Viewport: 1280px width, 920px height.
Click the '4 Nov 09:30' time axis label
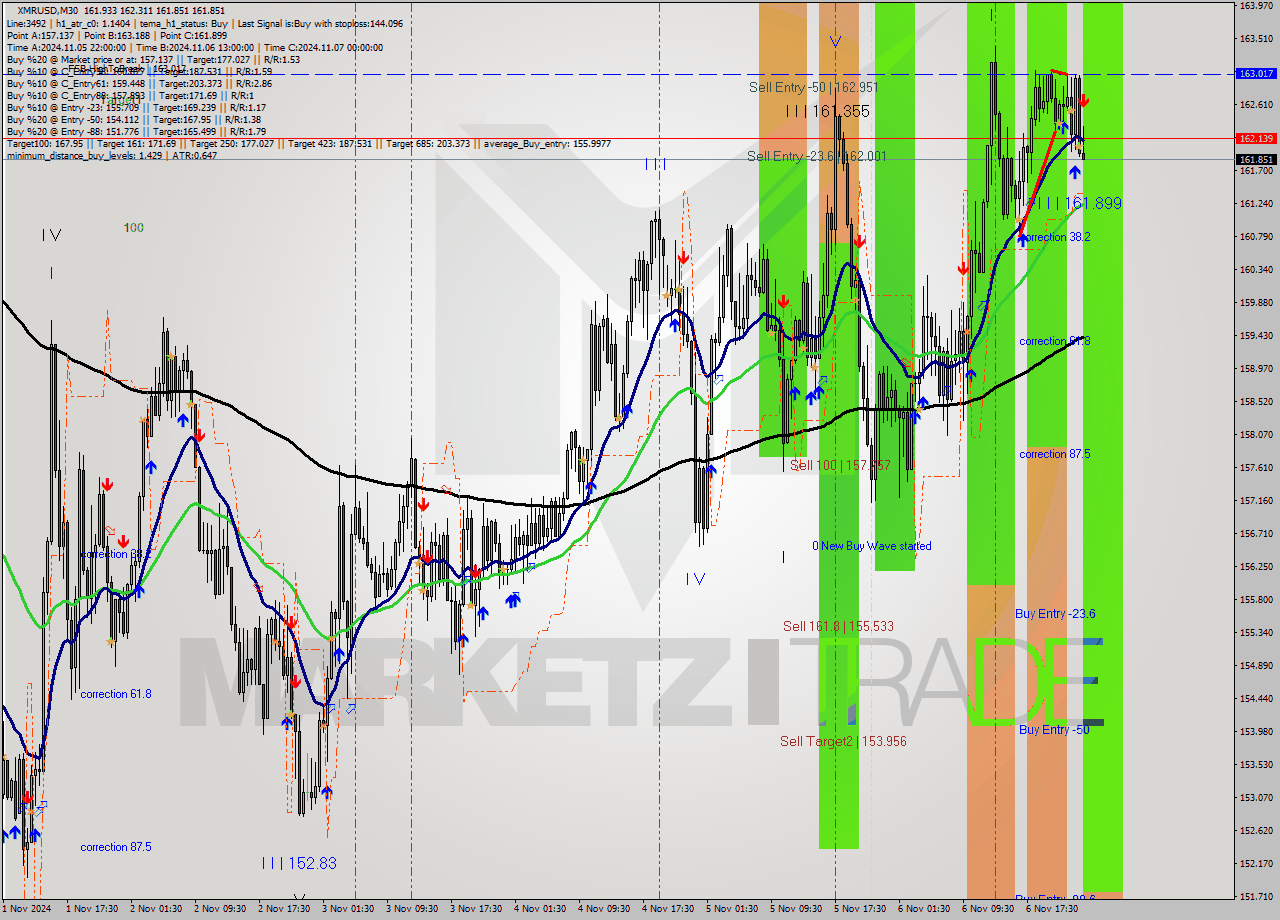coord(604,909)
